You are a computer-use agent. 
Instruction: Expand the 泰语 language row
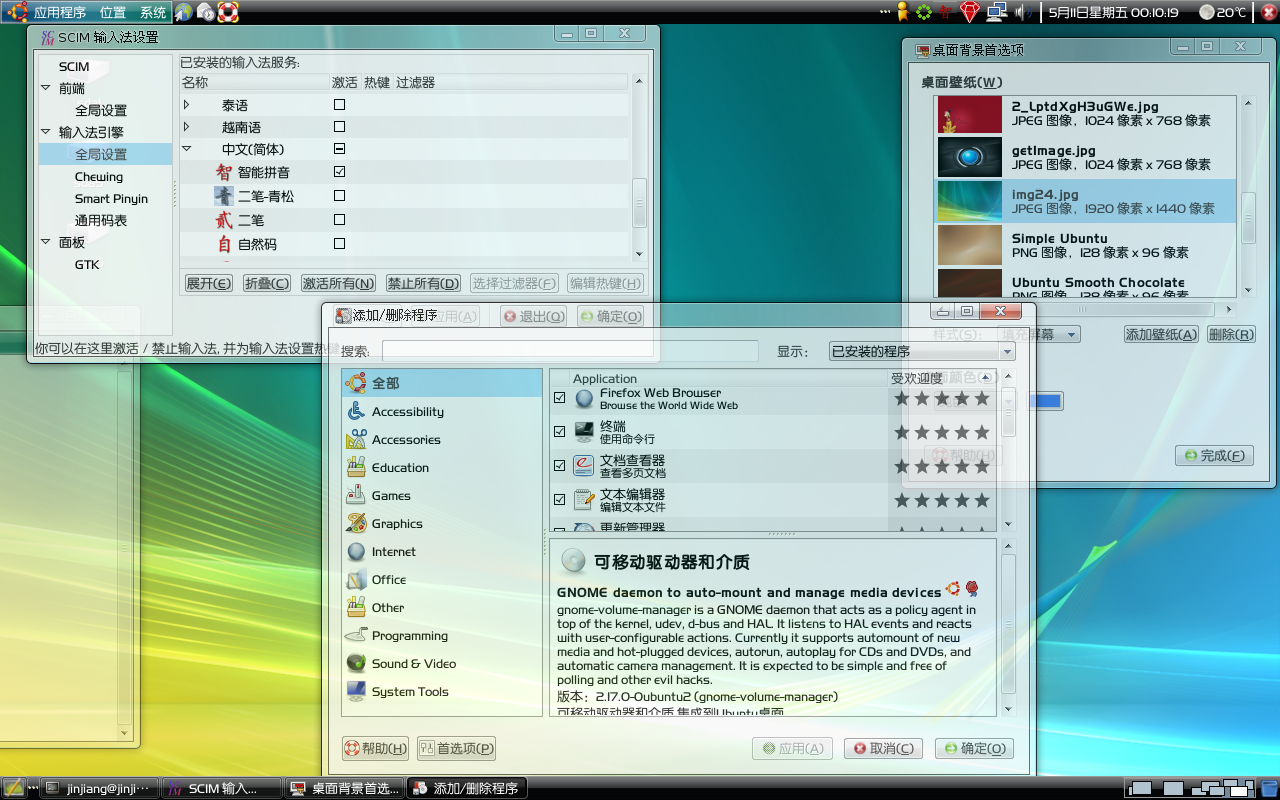(x=187, y=104)
